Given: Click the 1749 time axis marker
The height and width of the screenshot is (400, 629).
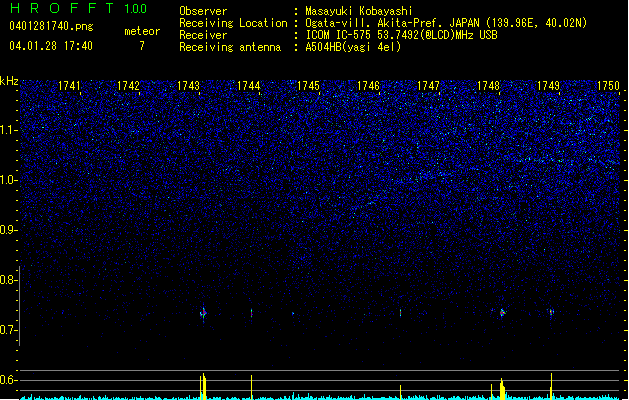Looking at the screenshot, I should [x=548, y=86].
